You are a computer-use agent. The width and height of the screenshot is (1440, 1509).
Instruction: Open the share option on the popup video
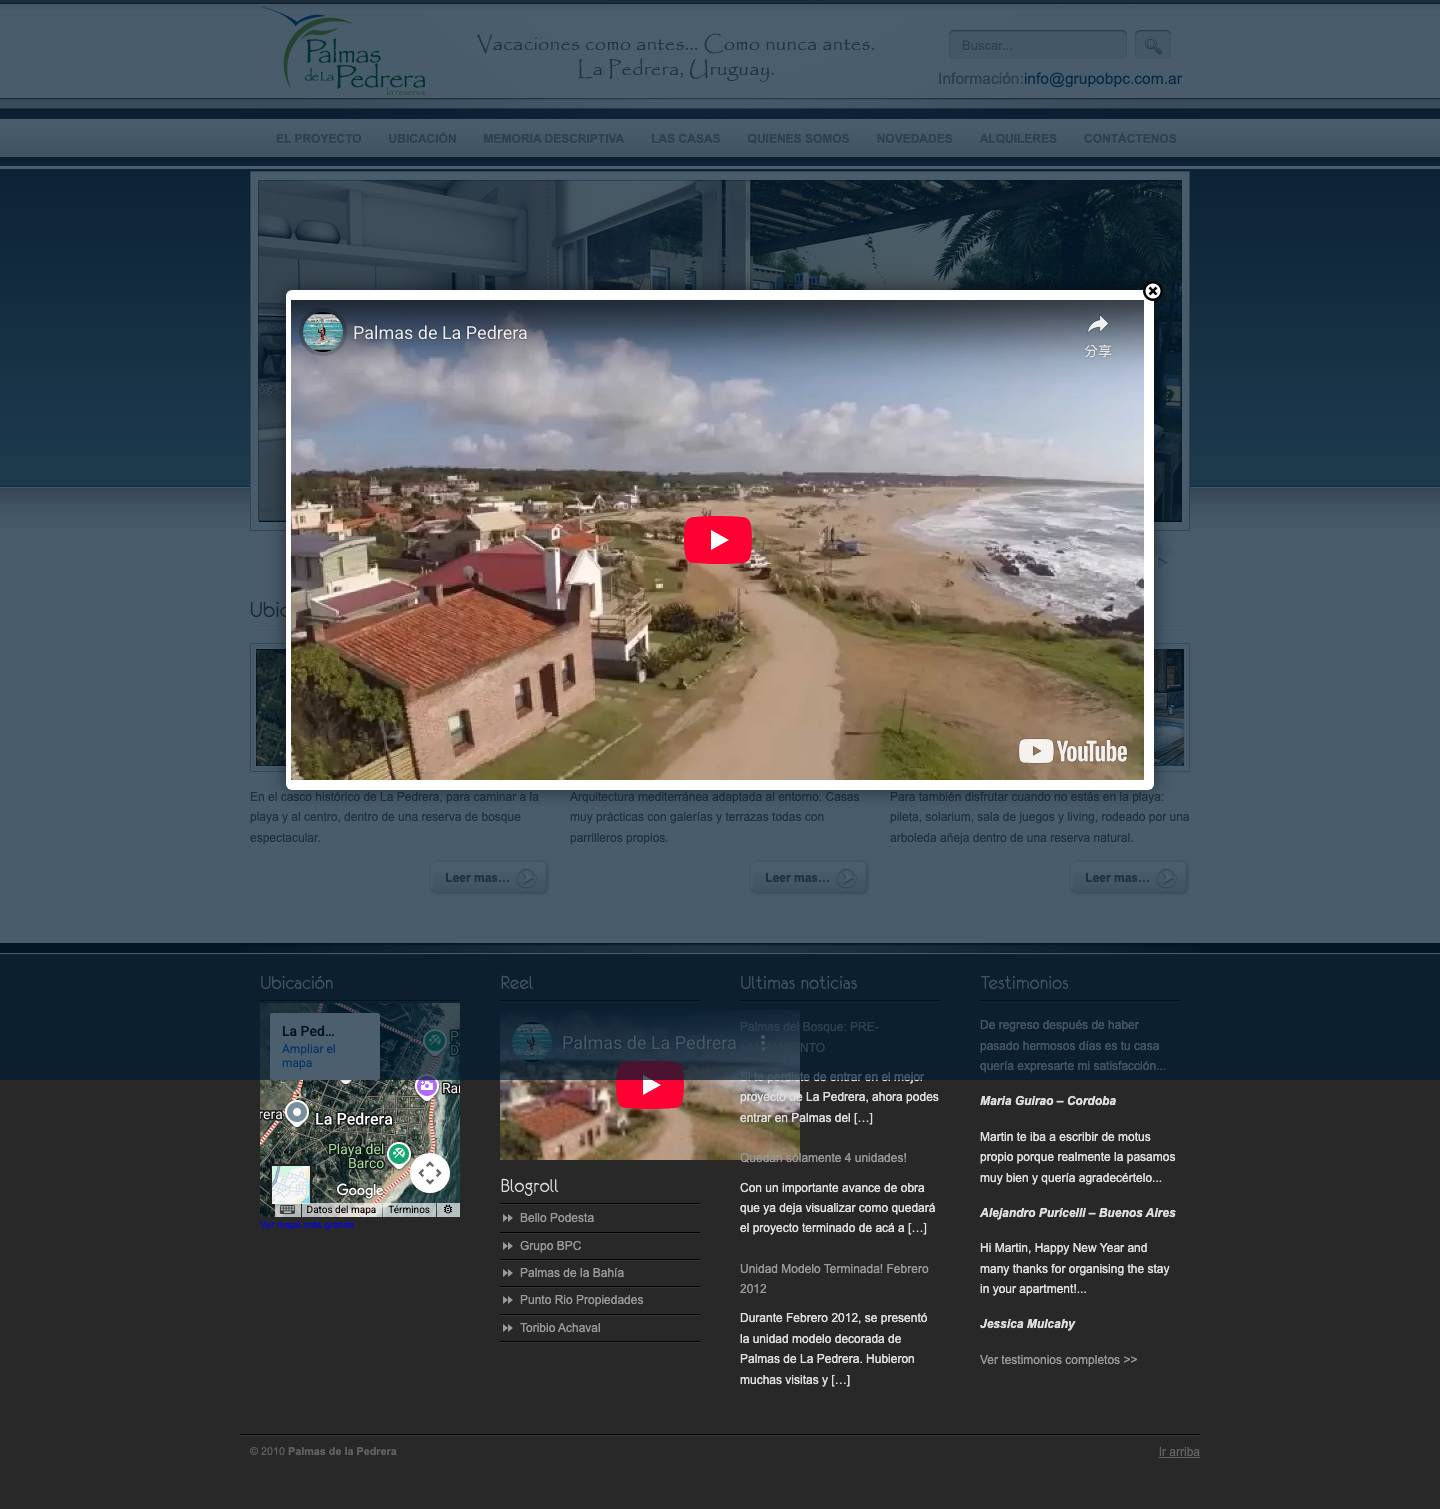tap(1098, 335)
